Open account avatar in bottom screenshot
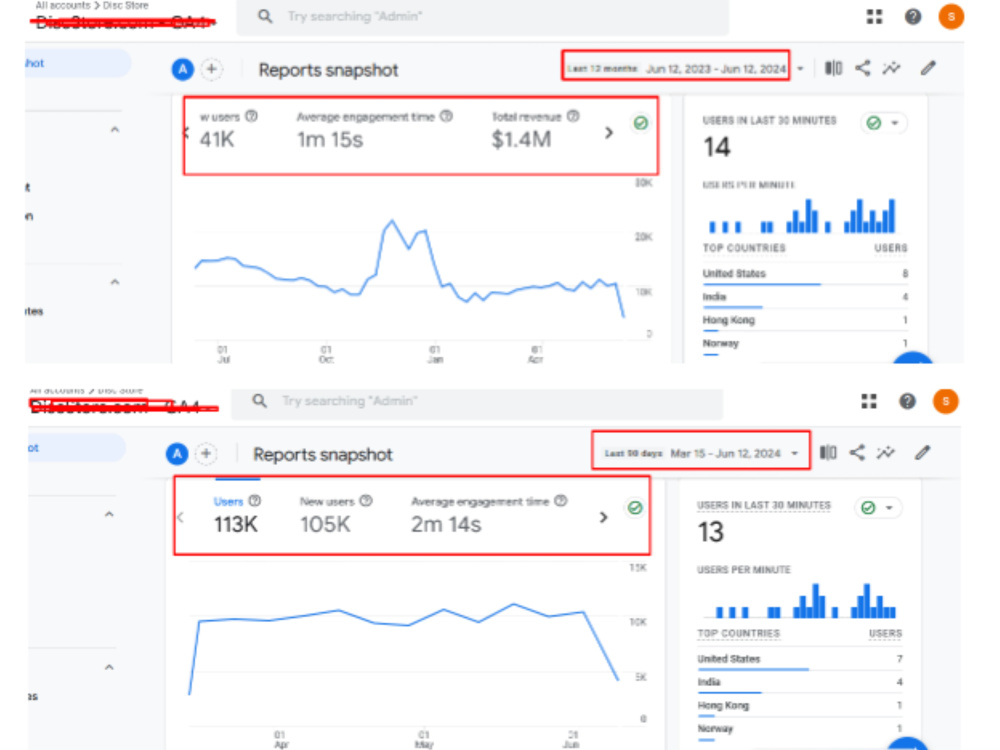Image resolution: width=1000 pixels, height=750 pixels. (945, 401)
